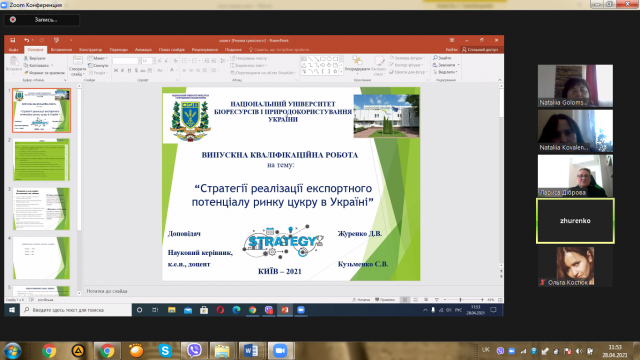
Task: Toggle the Нотатки notes button
Action: click(361, 300)
